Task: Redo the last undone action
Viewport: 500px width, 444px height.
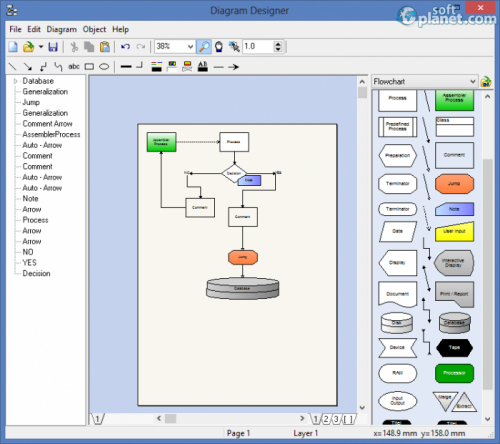Action: (141, 47)
